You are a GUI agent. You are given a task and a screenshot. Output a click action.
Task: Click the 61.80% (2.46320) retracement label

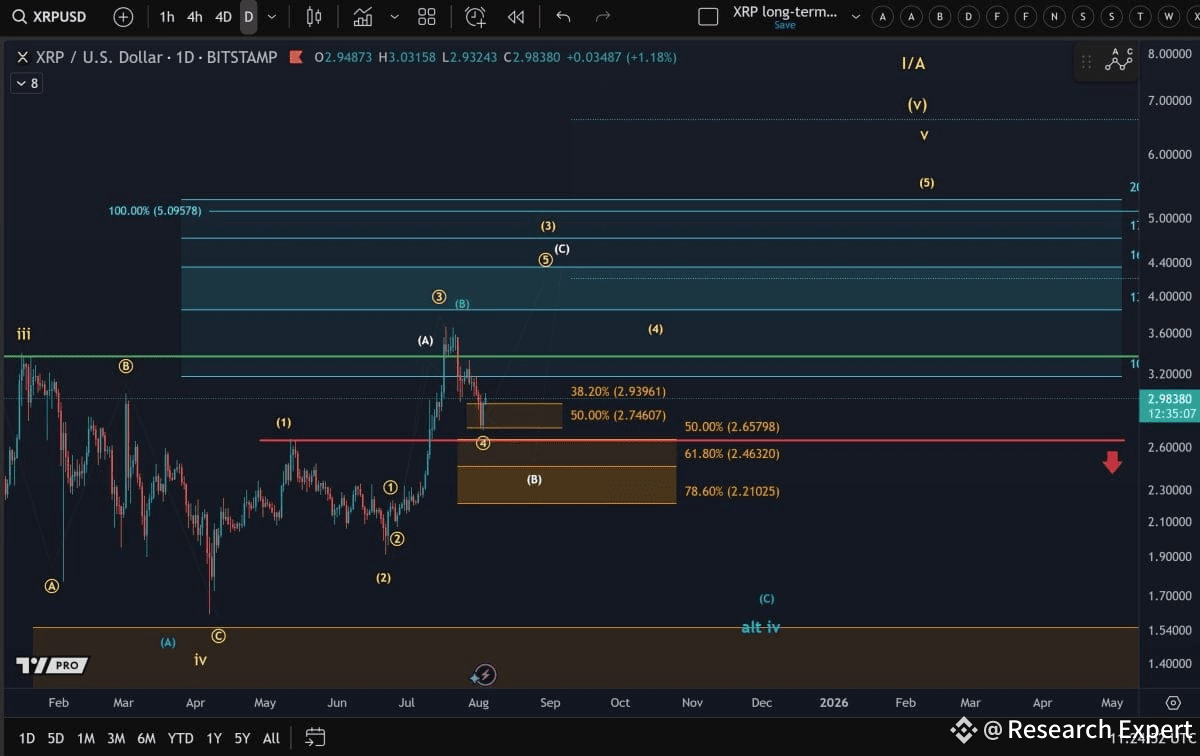point(732,454)
